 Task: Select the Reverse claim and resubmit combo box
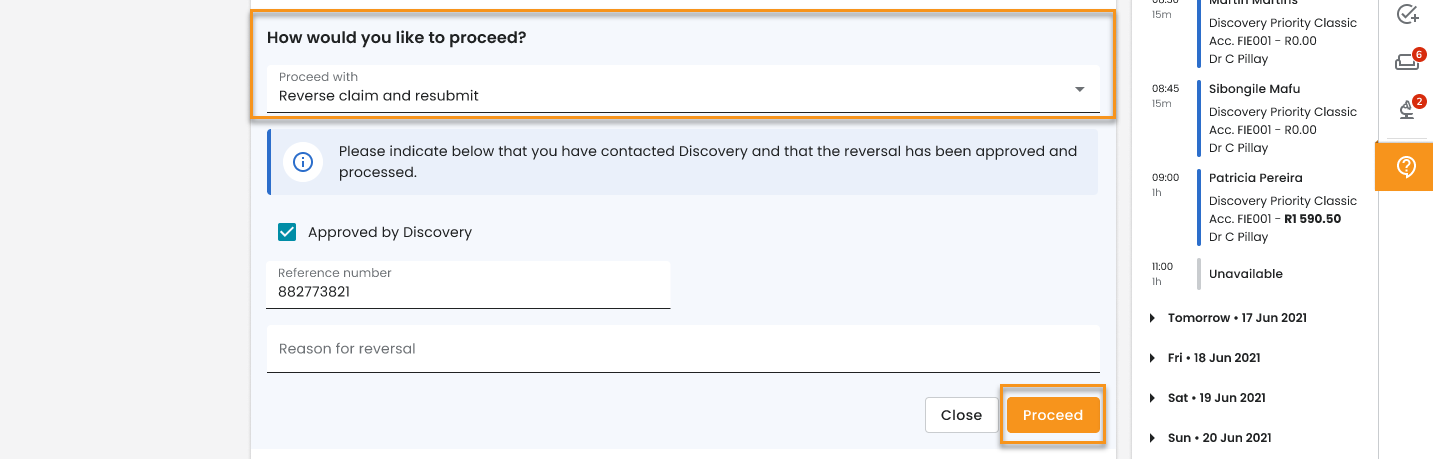(683, 89)
